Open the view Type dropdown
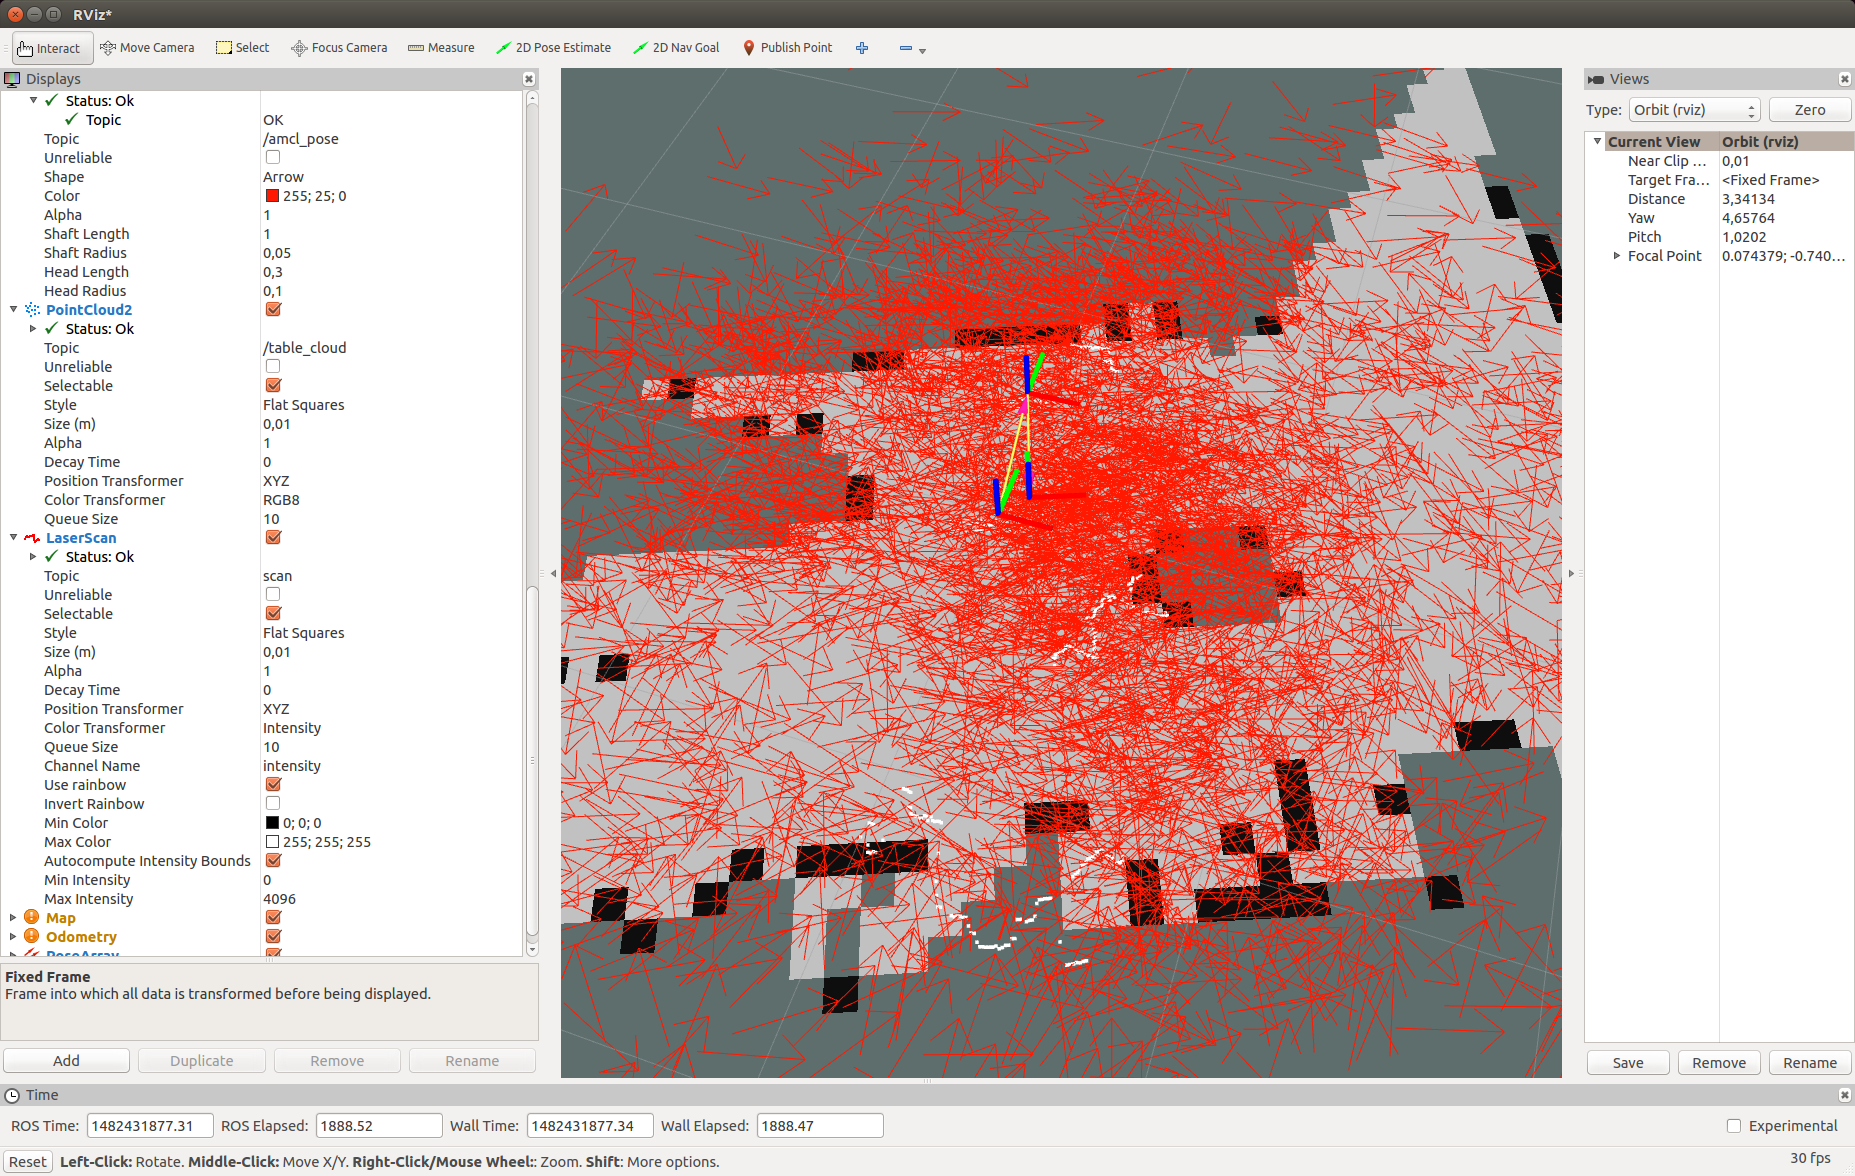The width and height of the screenshot is (1855, 1176). coord(1694,110)
